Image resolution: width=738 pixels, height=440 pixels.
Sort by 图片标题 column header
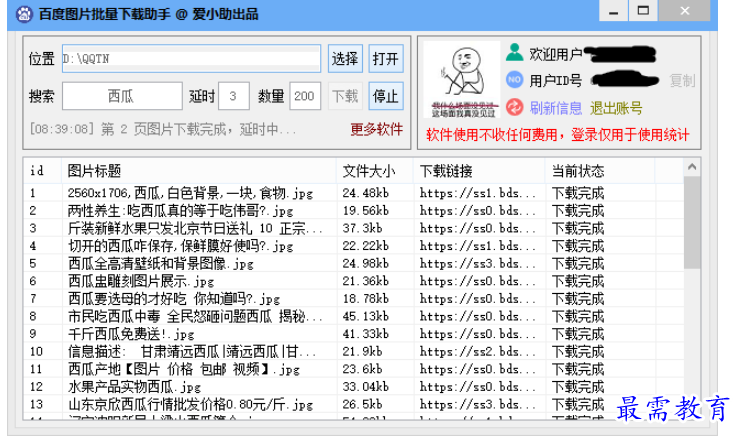tap(199, 170)
